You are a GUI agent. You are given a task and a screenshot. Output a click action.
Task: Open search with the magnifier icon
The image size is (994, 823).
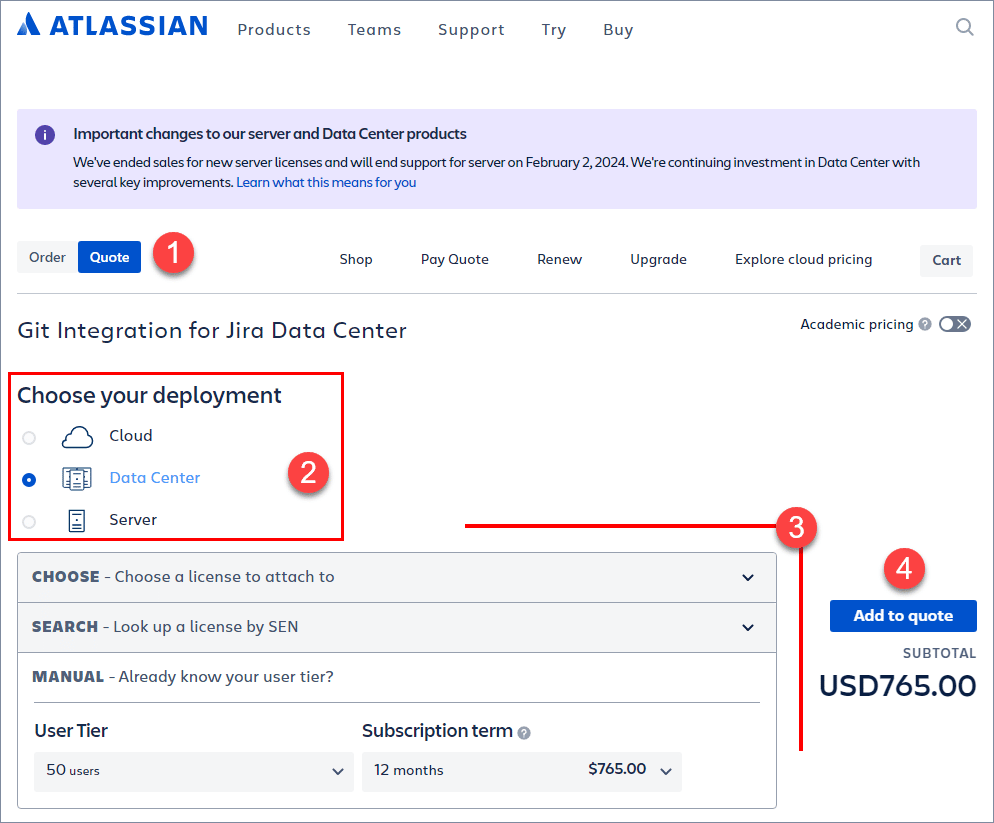(x=964, y=27)
